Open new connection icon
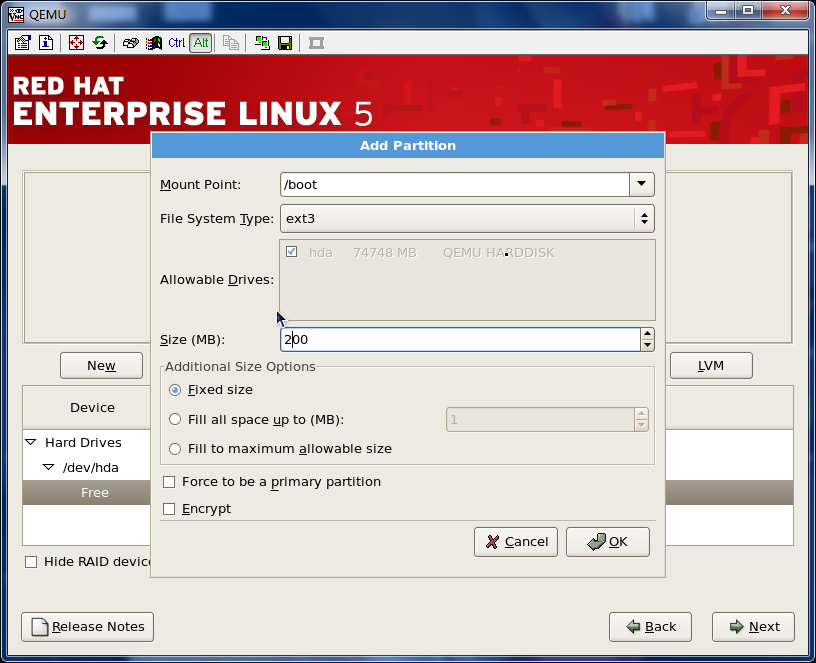 tap(262, 43)
